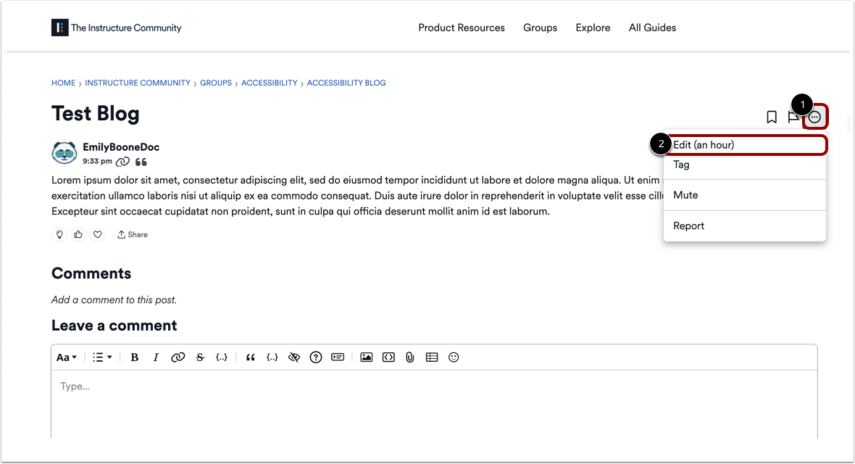The image size is (855, 464).
Task: Open Product Resources in top navigation
Action: 461,28
